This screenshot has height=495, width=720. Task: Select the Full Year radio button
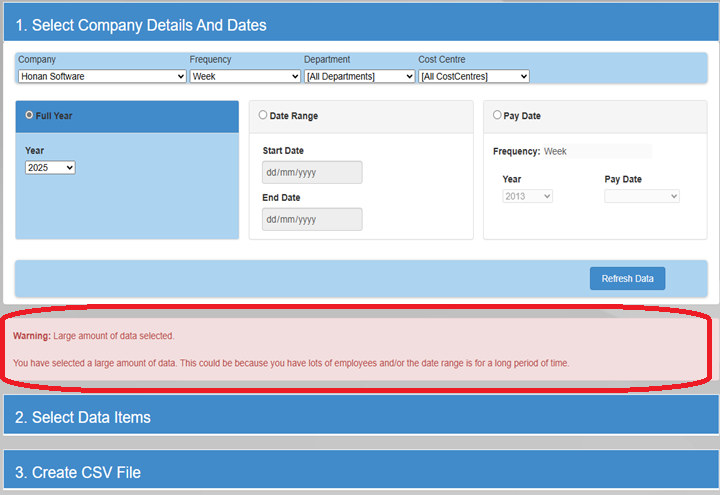click(29, 115)
